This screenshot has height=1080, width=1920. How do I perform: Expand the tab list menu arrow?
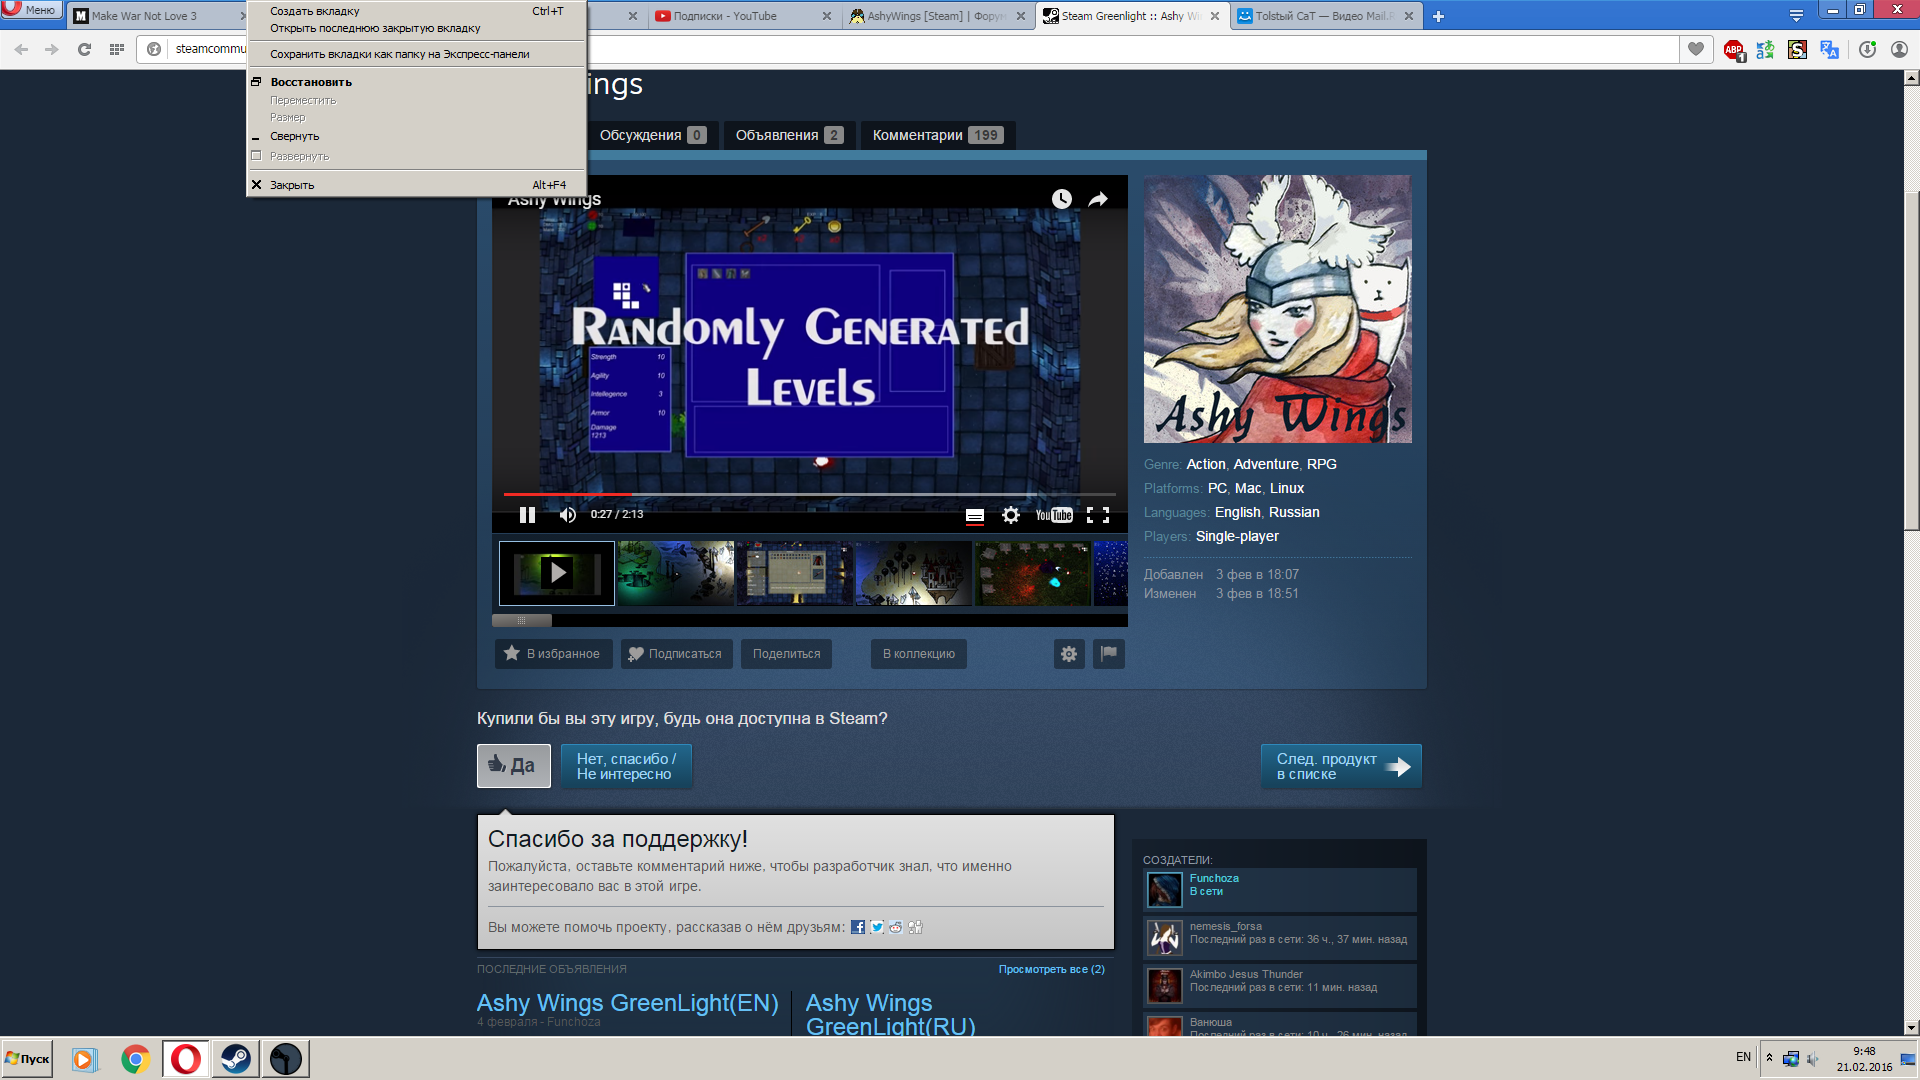(x=1796, y=16)
